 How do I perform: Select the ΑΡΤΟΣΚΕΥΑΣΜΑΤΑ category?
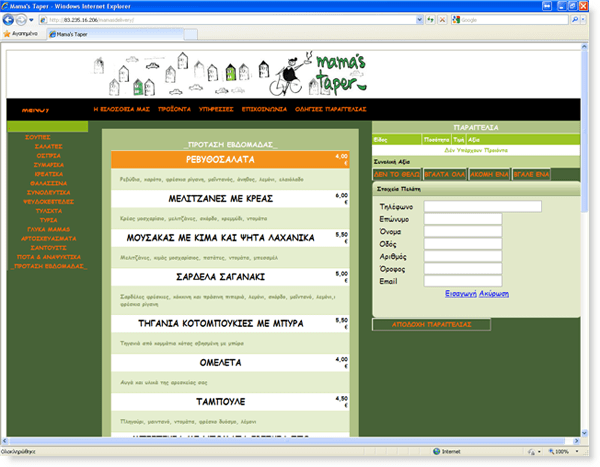click(49, 238)
